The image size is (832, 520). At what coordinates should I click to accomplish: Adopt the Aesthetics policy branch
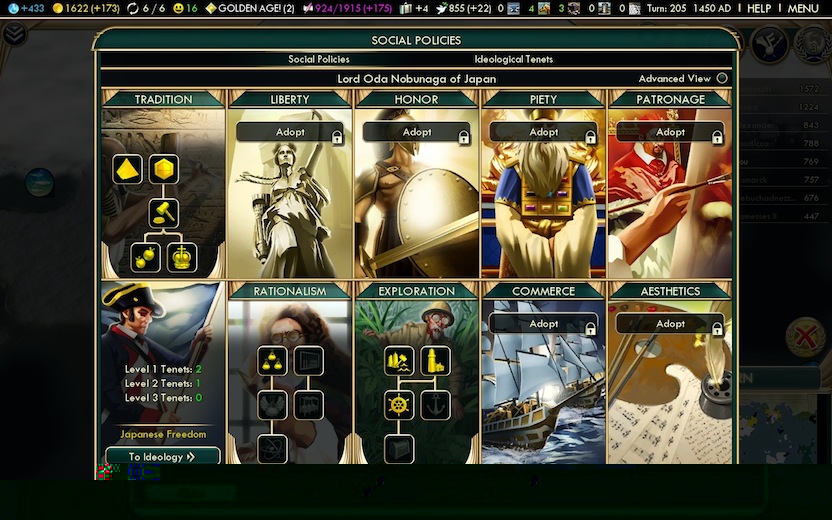[670, 324]
